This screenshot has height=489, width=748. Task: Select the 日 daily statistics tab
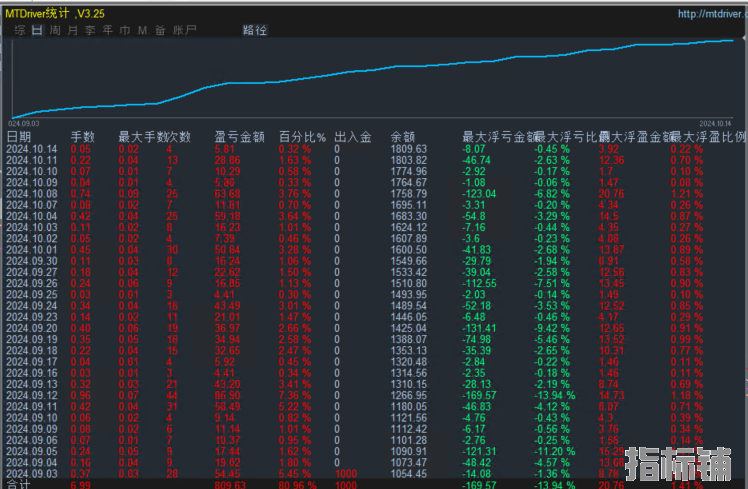pos(36,31)
